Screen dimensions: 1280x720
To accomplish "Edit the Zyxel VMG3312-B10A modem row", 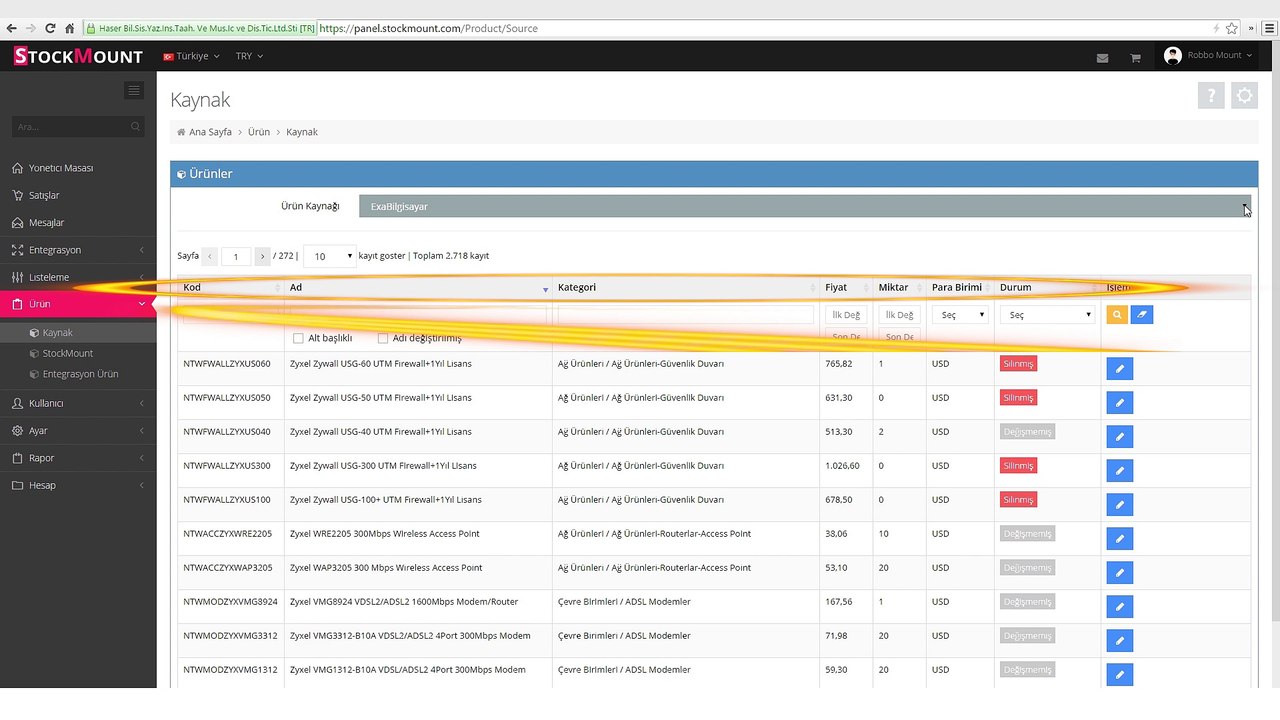I will pyautogui.click(x=1120, y=642).
